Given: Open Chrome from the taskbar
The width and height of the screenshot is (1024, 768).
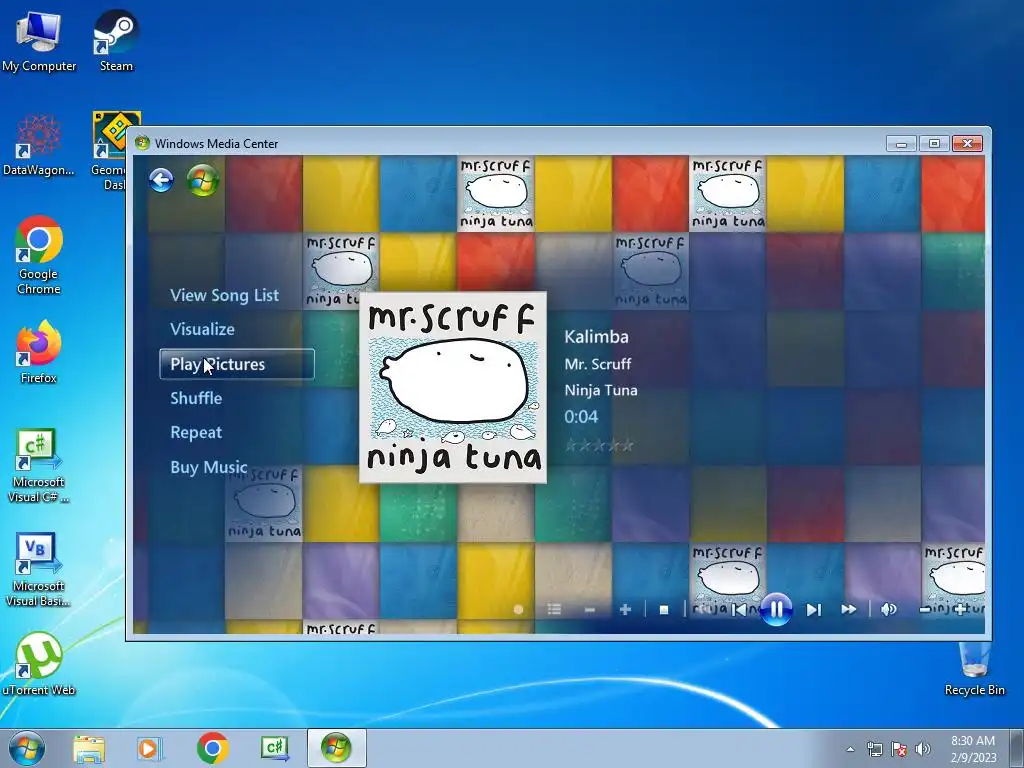Looking at the screenshot, I should pos(212,749).
